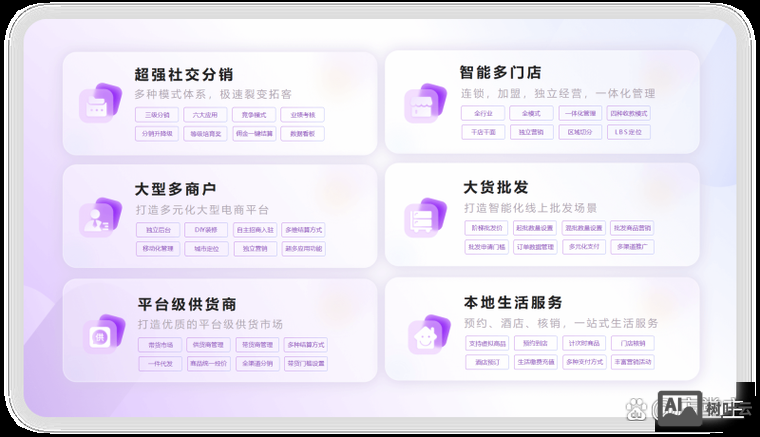Open the 平台级供货商 heading
The width and height of the screenshot is (760, 437).
coord(187,304)
